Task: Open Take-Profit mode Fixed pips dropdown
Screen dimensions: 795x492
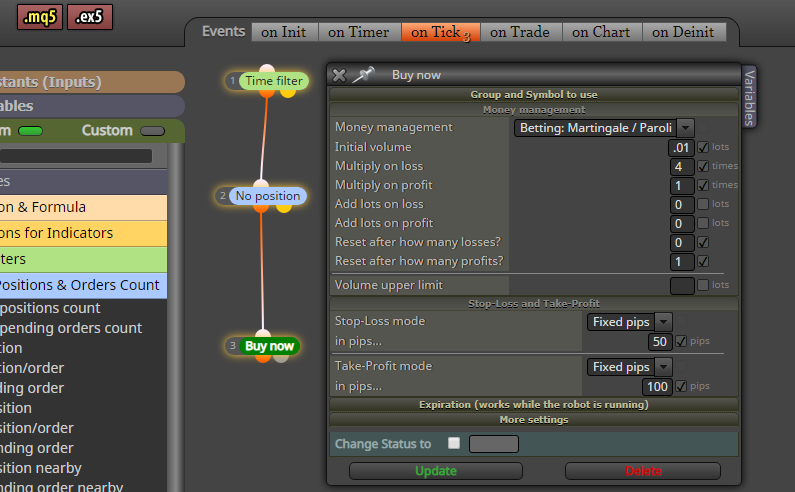Action: (x=629, y=366)
